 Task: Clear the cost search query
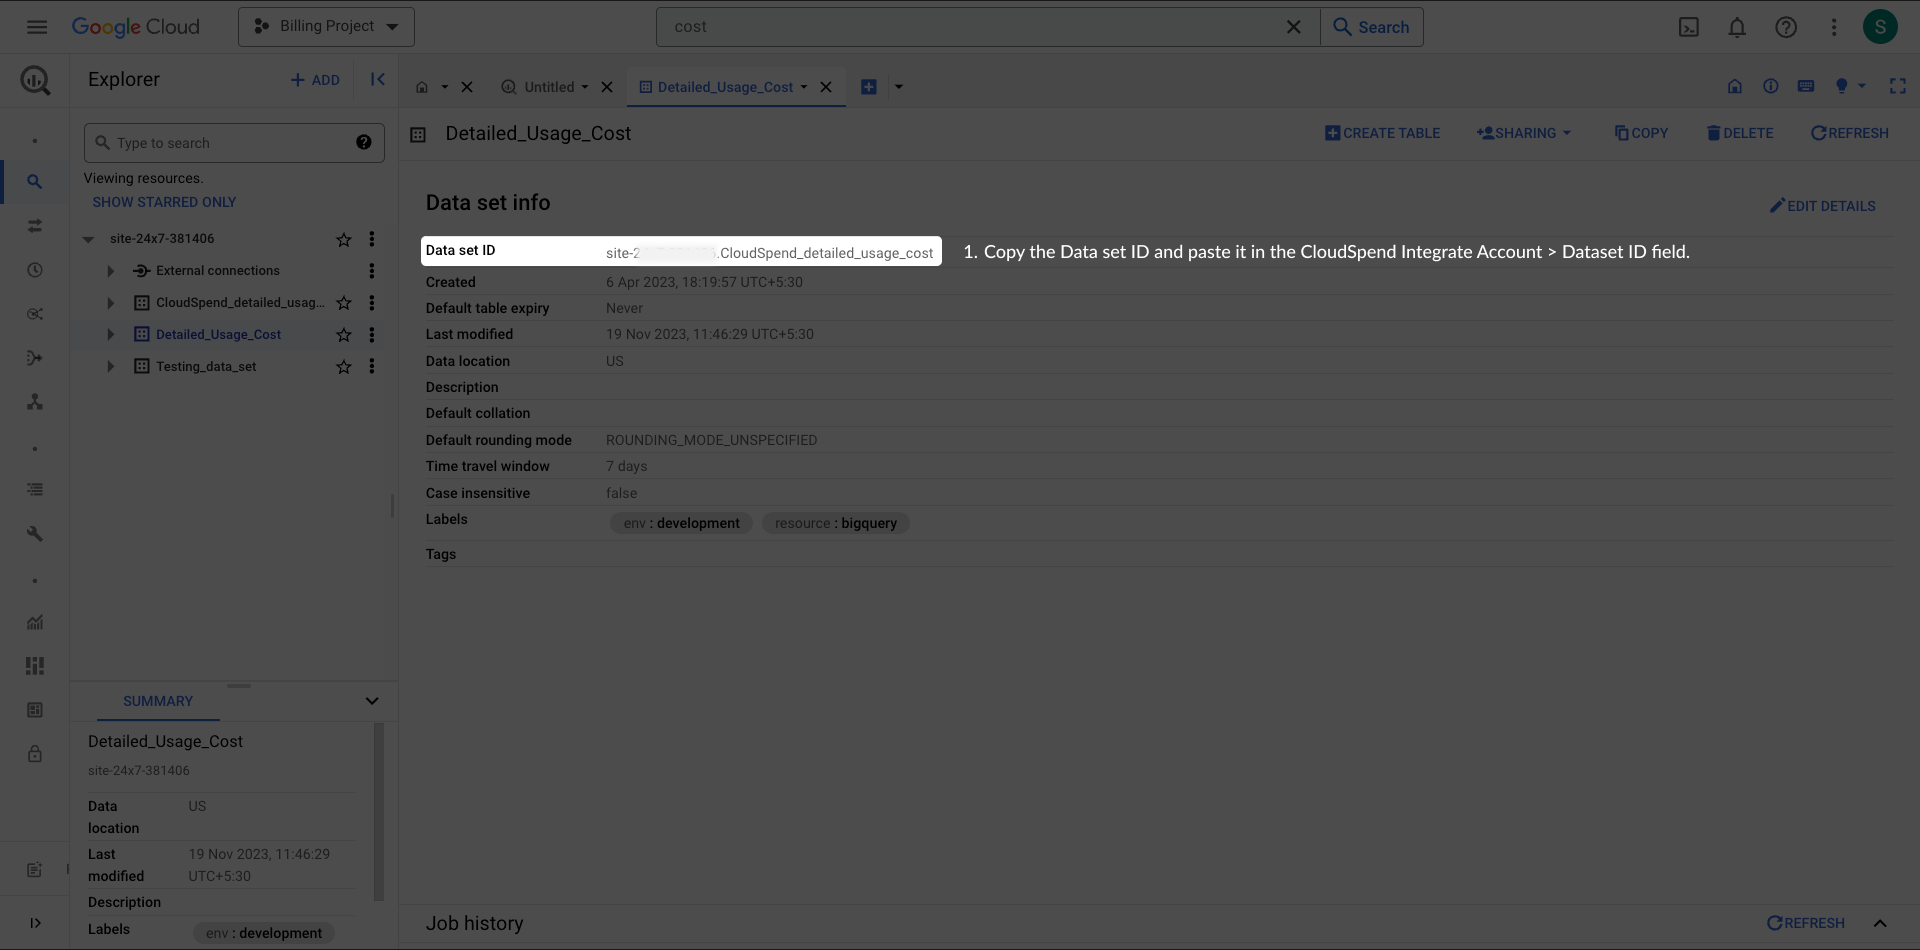1293,27
